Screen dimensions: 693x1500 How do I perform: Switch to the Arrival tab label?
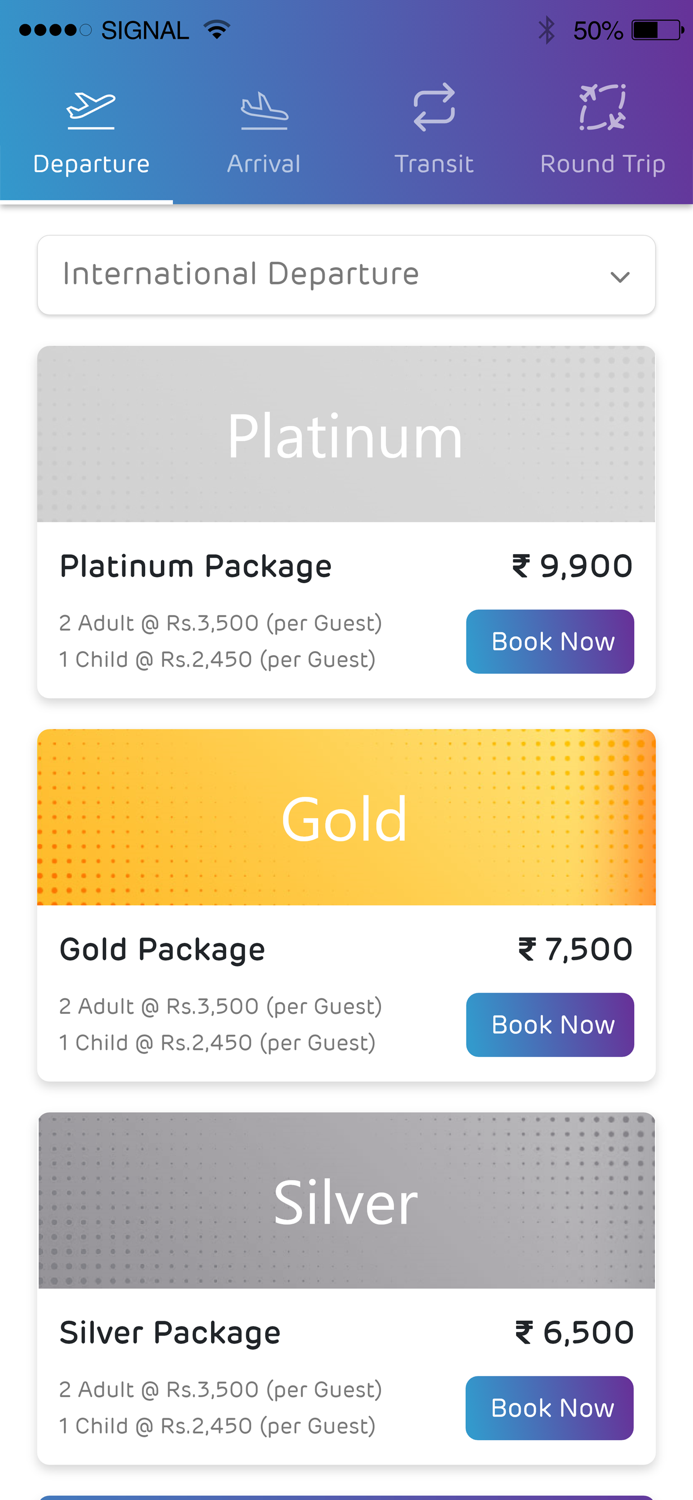(x=264, y=164)
